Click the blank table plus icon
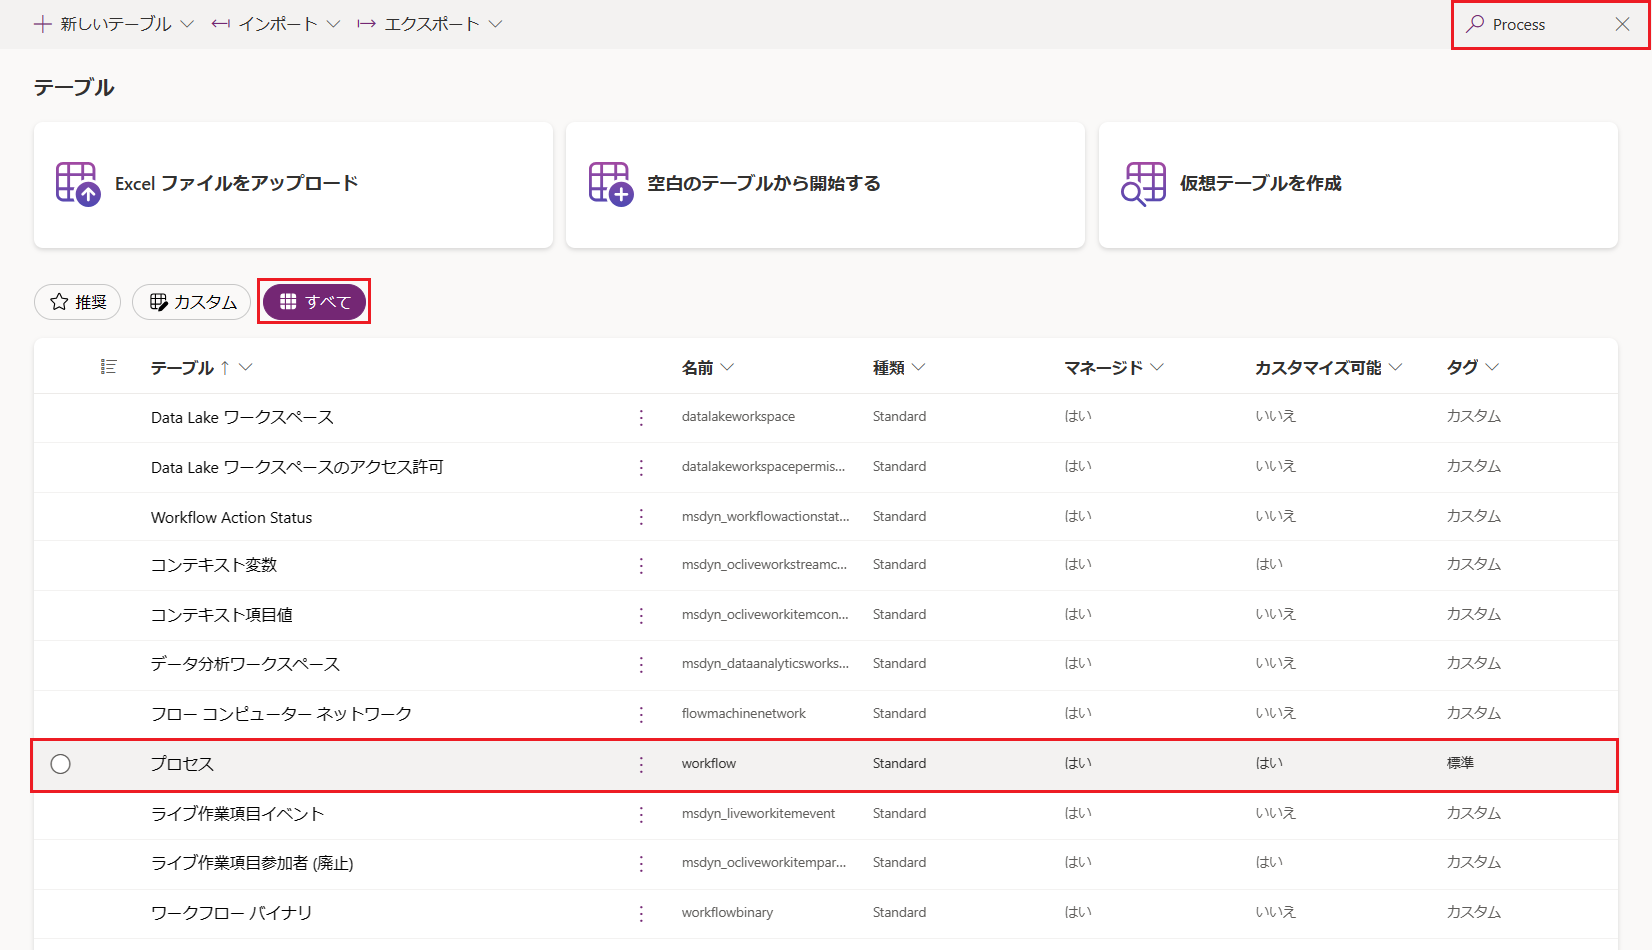 611,184
